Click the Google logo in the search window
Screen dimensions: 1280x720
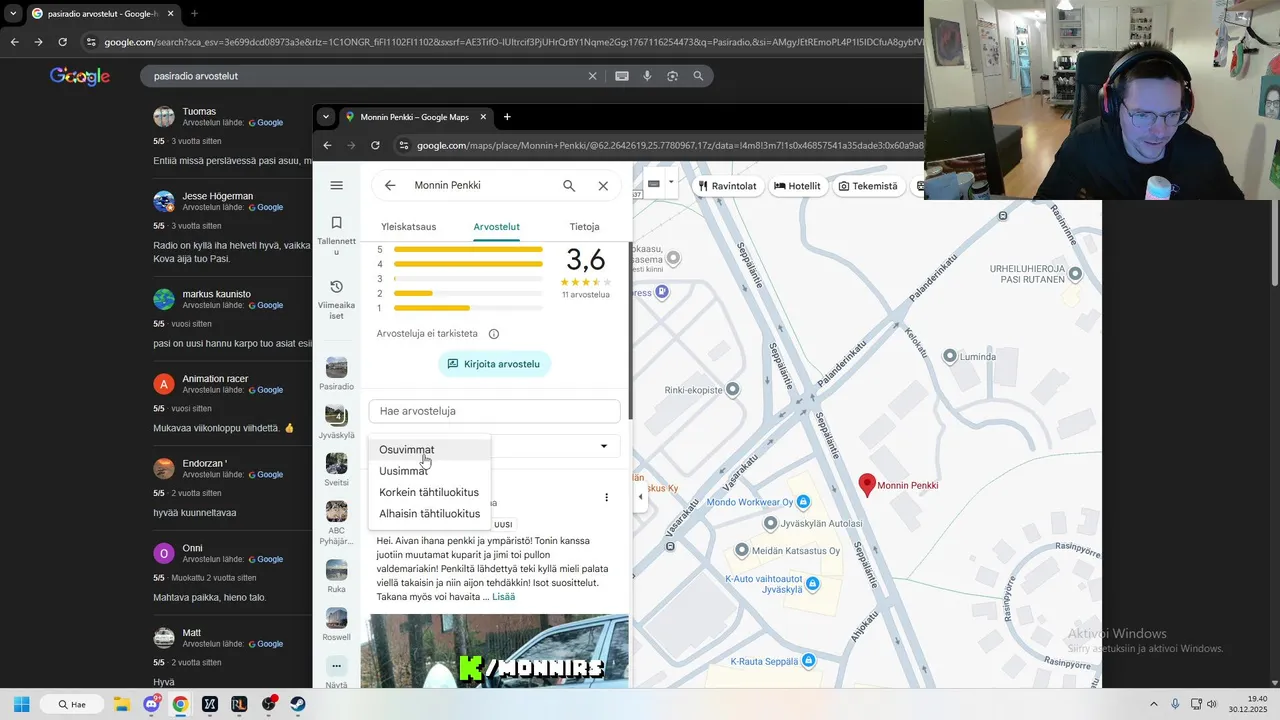coord(80,76)
